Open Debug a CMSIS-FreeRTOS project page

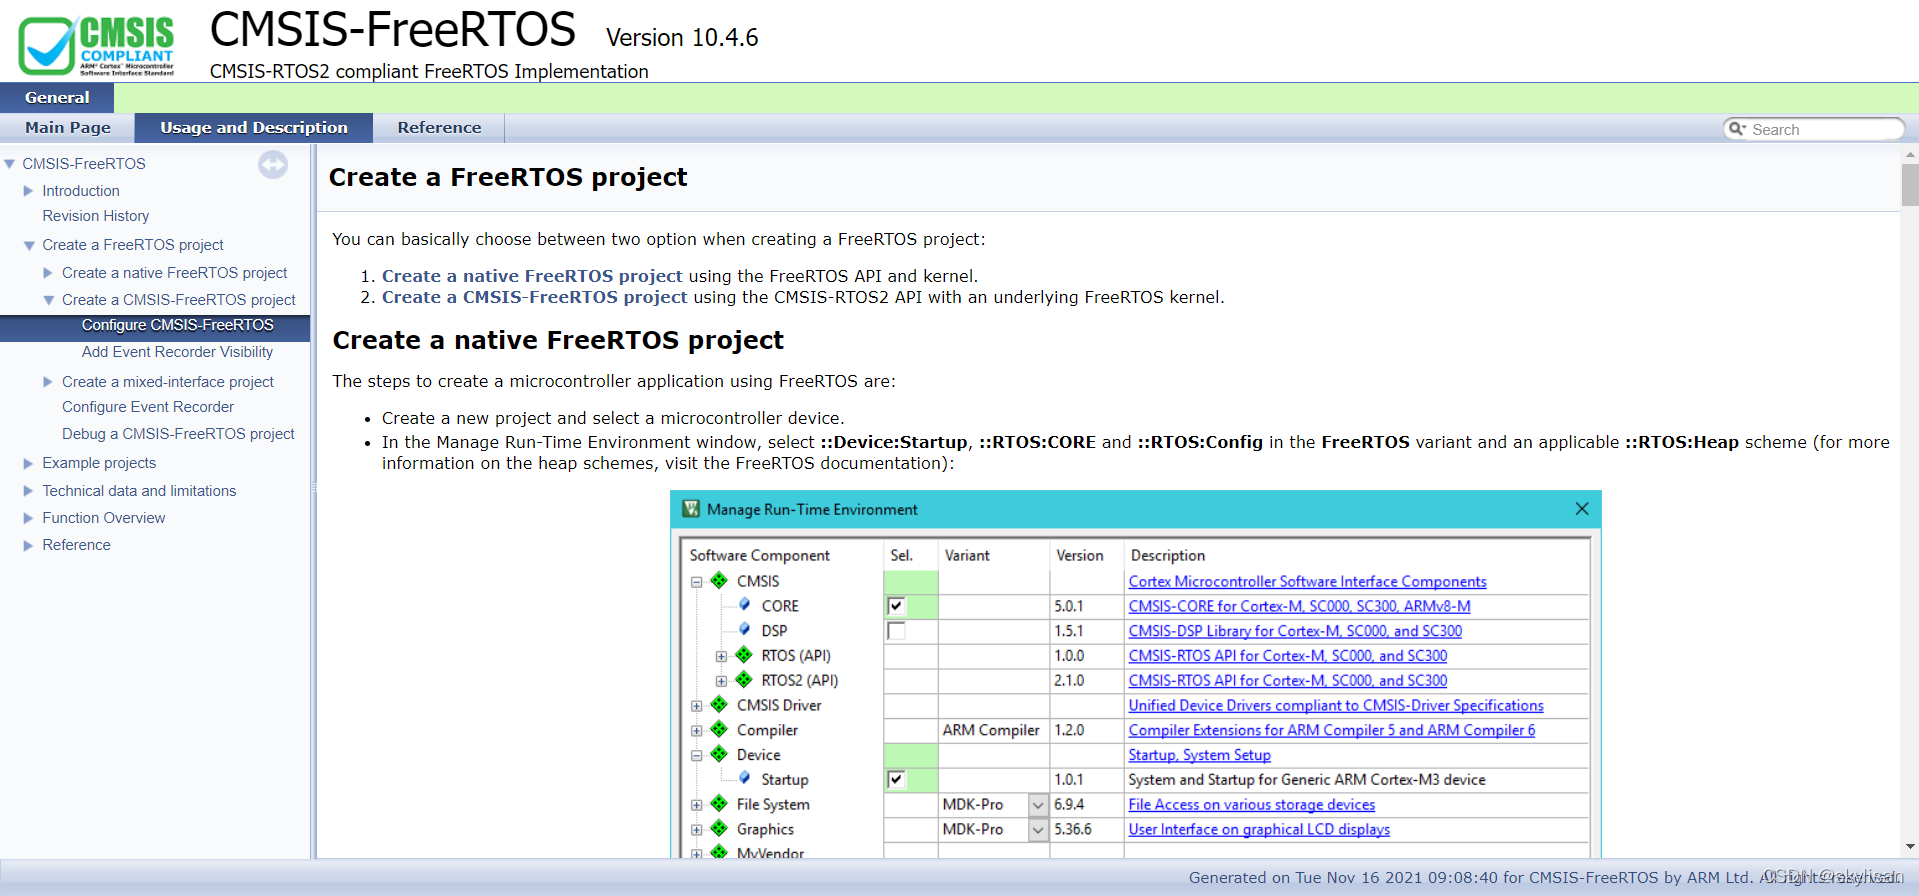[x=178, y=434]
